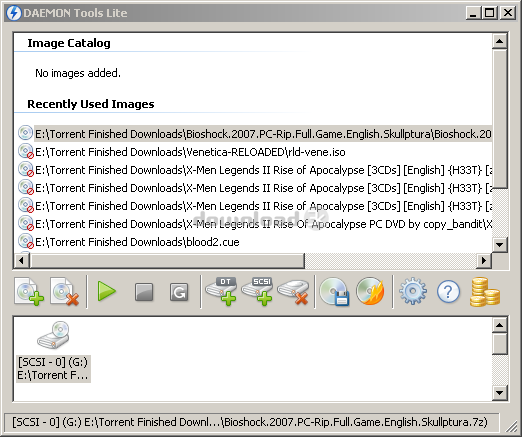Click the Remove Image icon with red X
The width and height of the screenshot is (522, 437).
click(x=65, y=292)
